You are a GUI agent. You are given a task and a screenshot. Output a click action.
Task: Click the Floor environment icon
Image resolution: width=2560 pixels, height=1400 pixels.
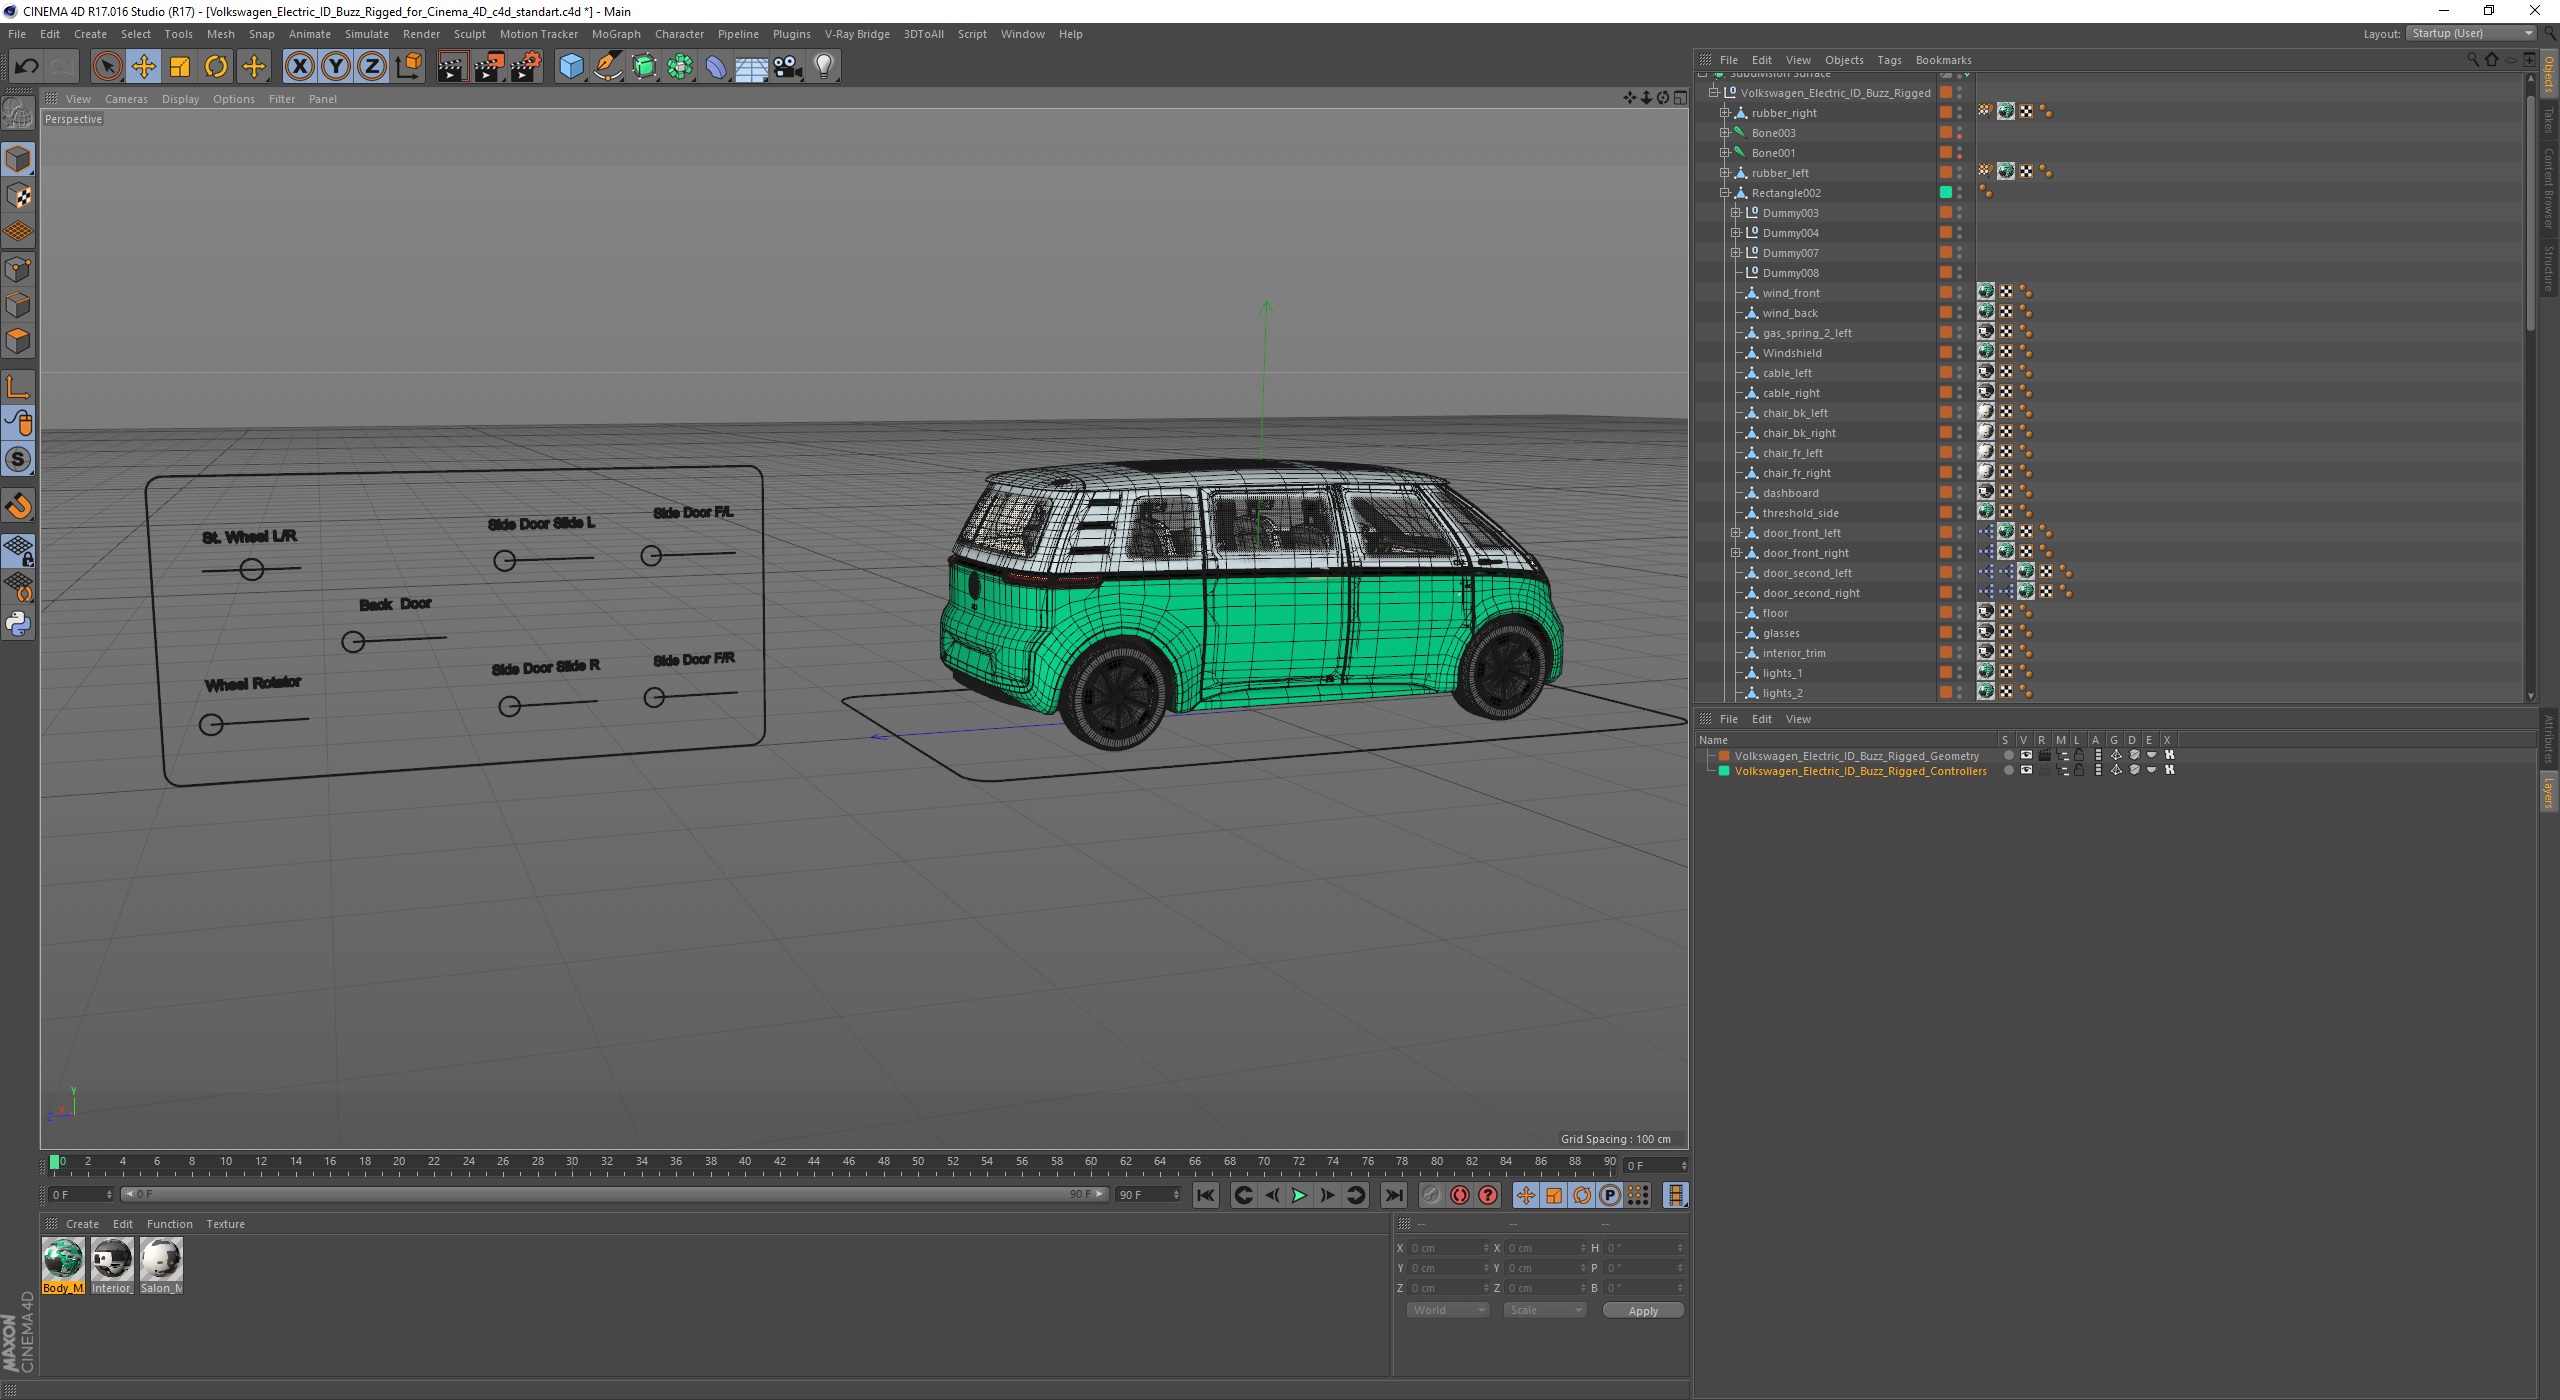[x=752, y=66]
